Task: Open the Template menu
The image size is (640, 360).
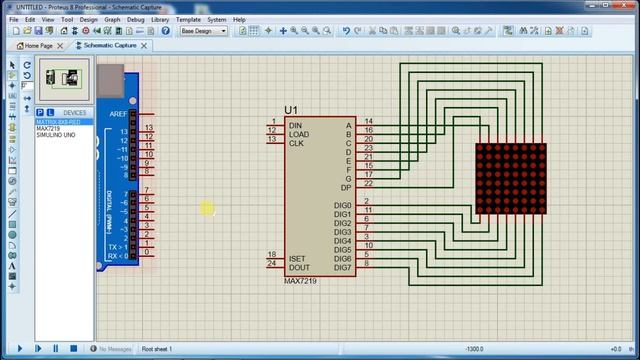Action: tap(188, 20)
